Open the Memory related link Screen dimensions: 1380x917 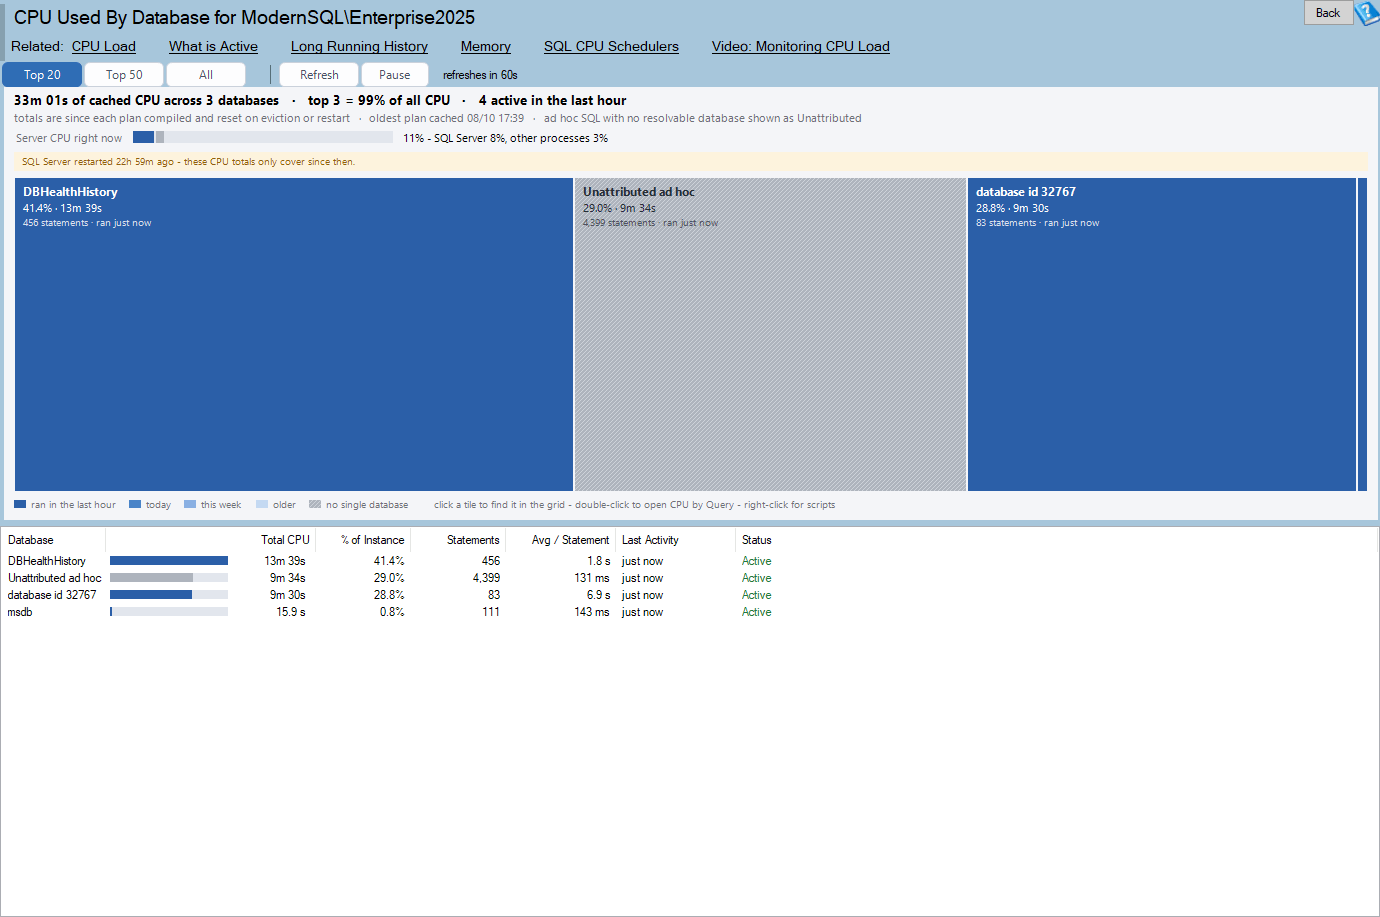point(486,46)
